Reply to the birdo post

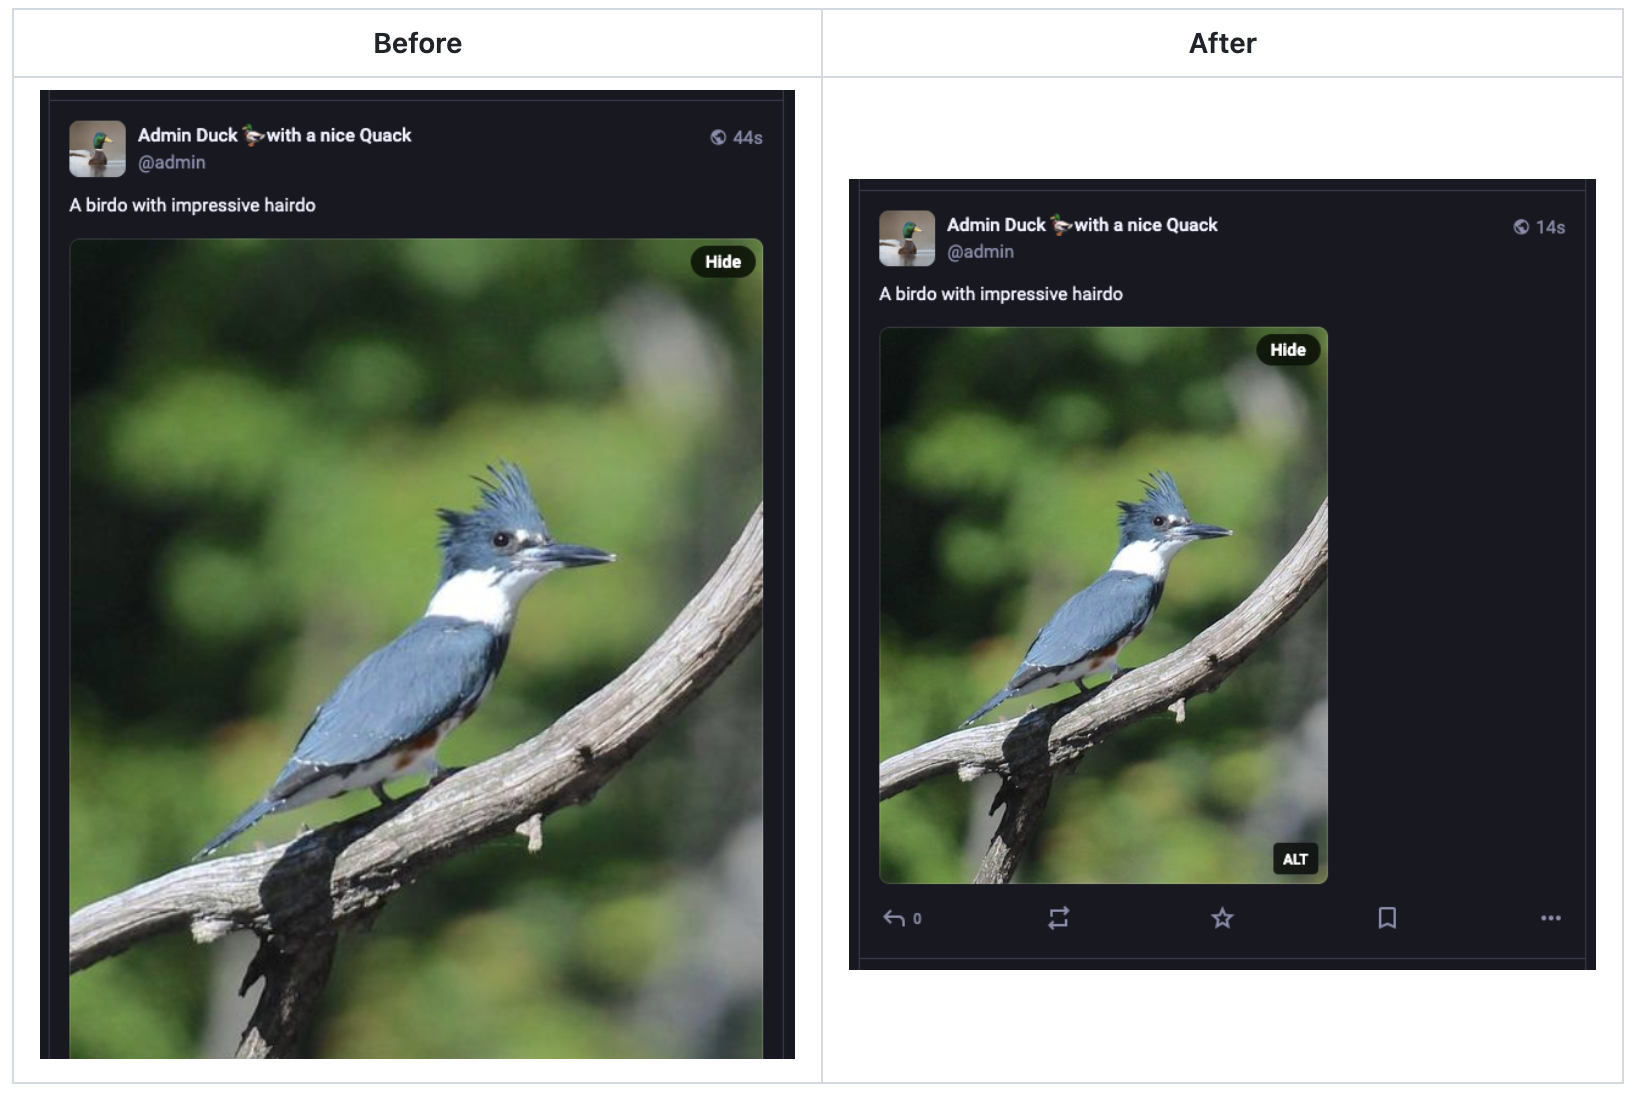pyautogui.click(x=902, y=918)
